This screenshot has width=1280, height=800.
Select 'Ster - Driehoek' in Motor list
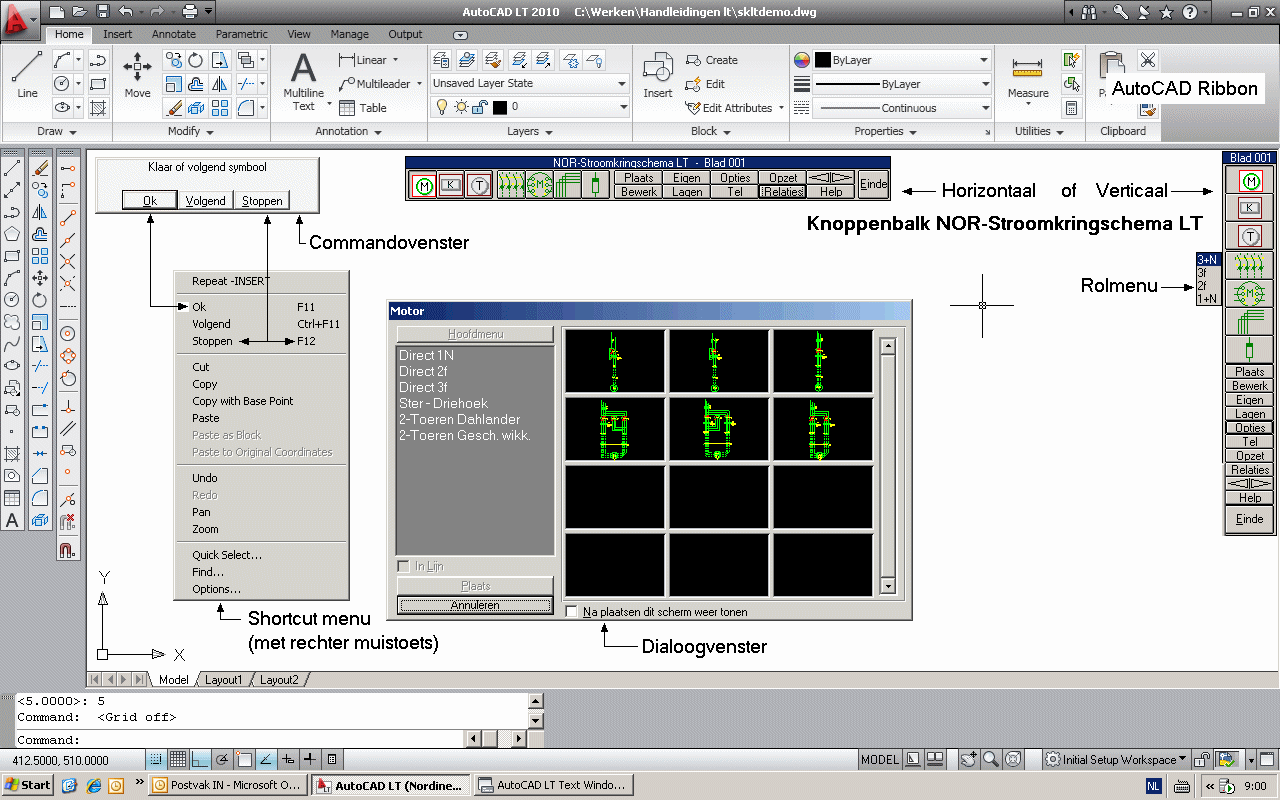(x=443, y=403)
